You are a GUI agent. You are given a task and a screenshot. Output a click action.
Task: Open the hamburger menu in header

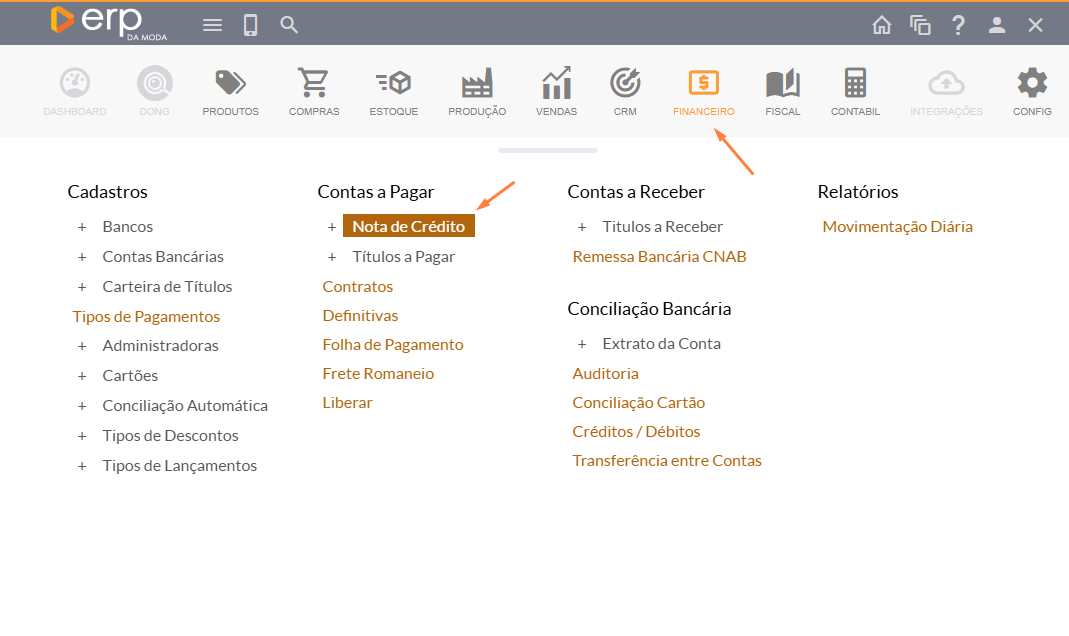click(x=212, y=25)
